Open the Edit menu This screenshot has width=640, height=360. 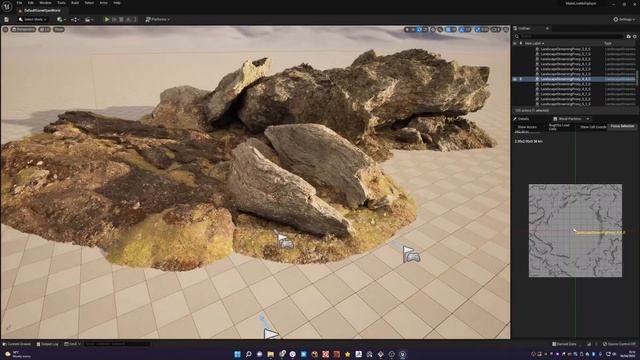pos(31,3)
